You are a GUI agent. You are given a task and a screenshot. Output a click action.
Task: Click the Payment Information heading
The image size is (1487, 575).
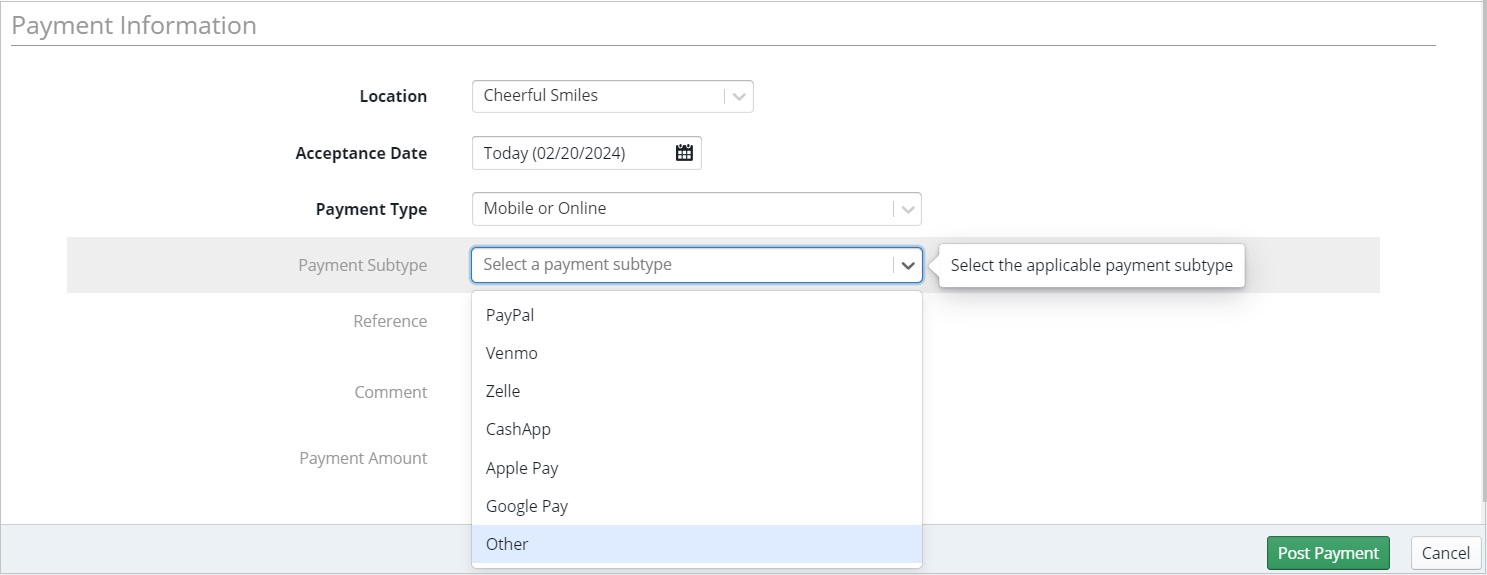coord(134,26)
